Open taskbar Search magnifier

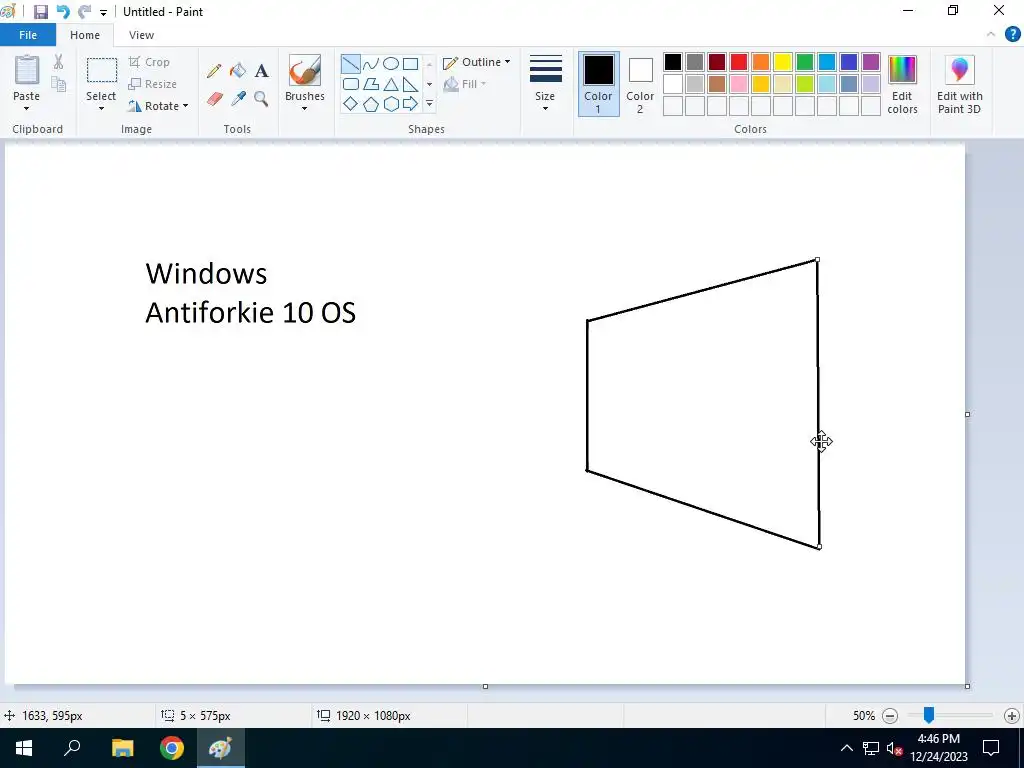[x=72, y=748]
